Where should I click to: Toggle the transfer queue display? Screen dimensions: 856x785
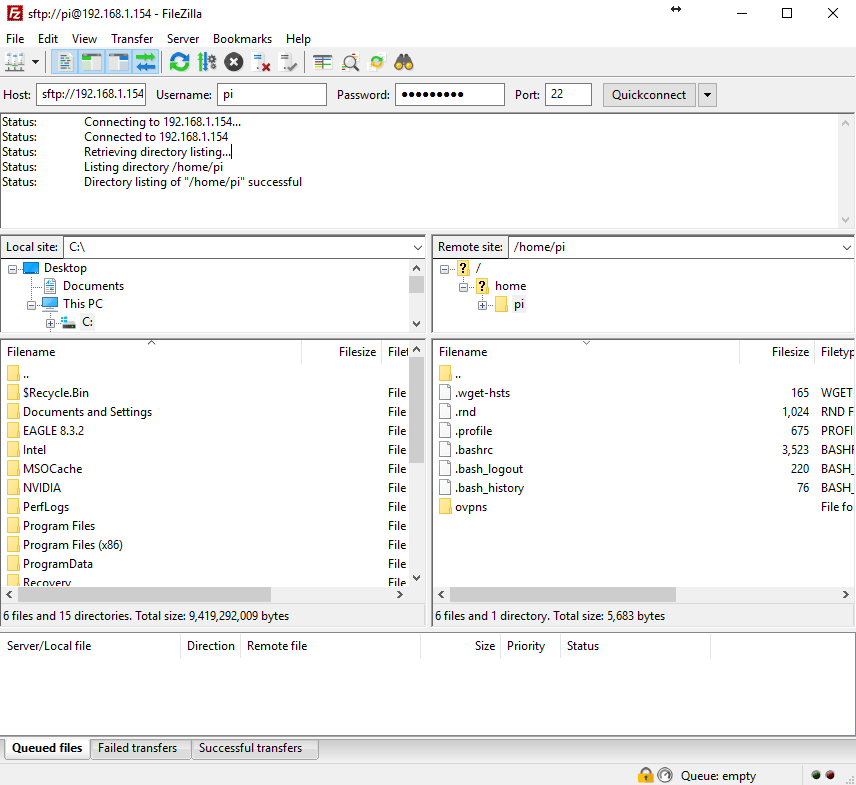tap(145, 62)
